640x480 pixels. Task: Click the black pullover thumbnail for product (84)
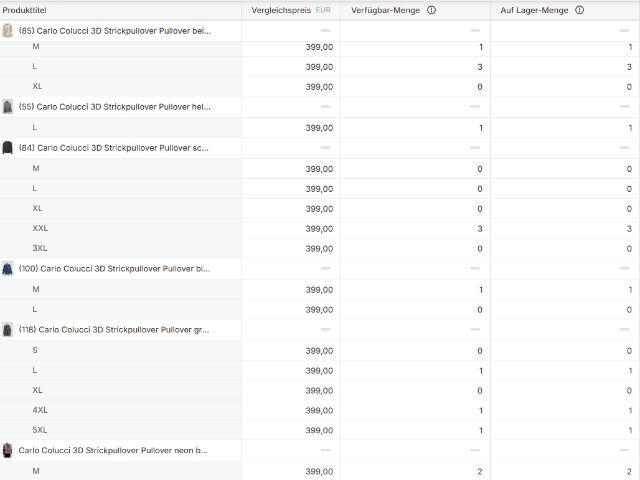tap(8, 148)
